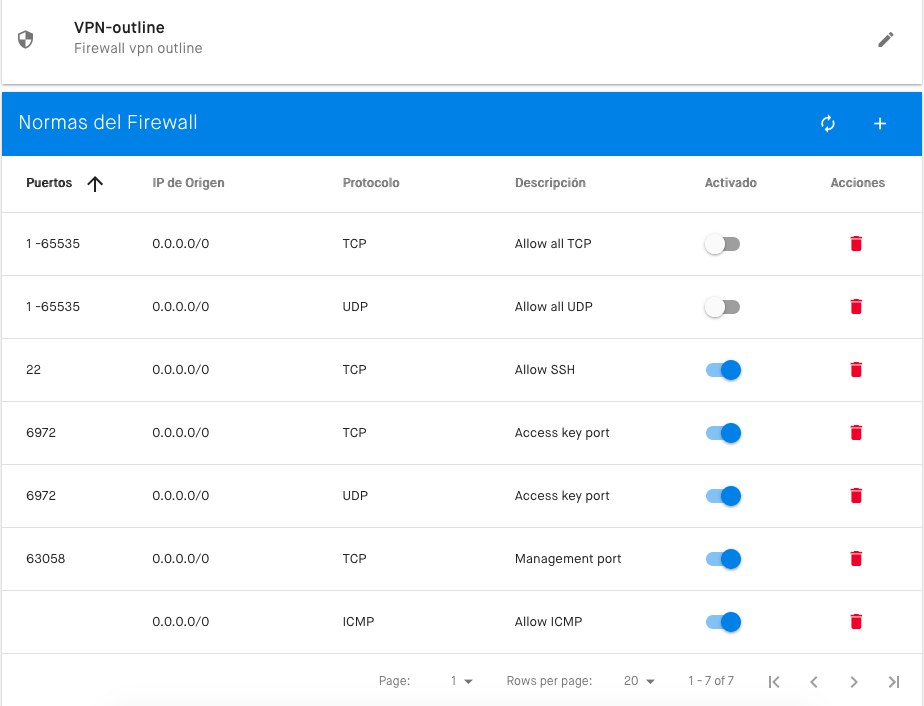Delete the Management port rule
Screen dimensions: 924x706
(x=856, y=559)
